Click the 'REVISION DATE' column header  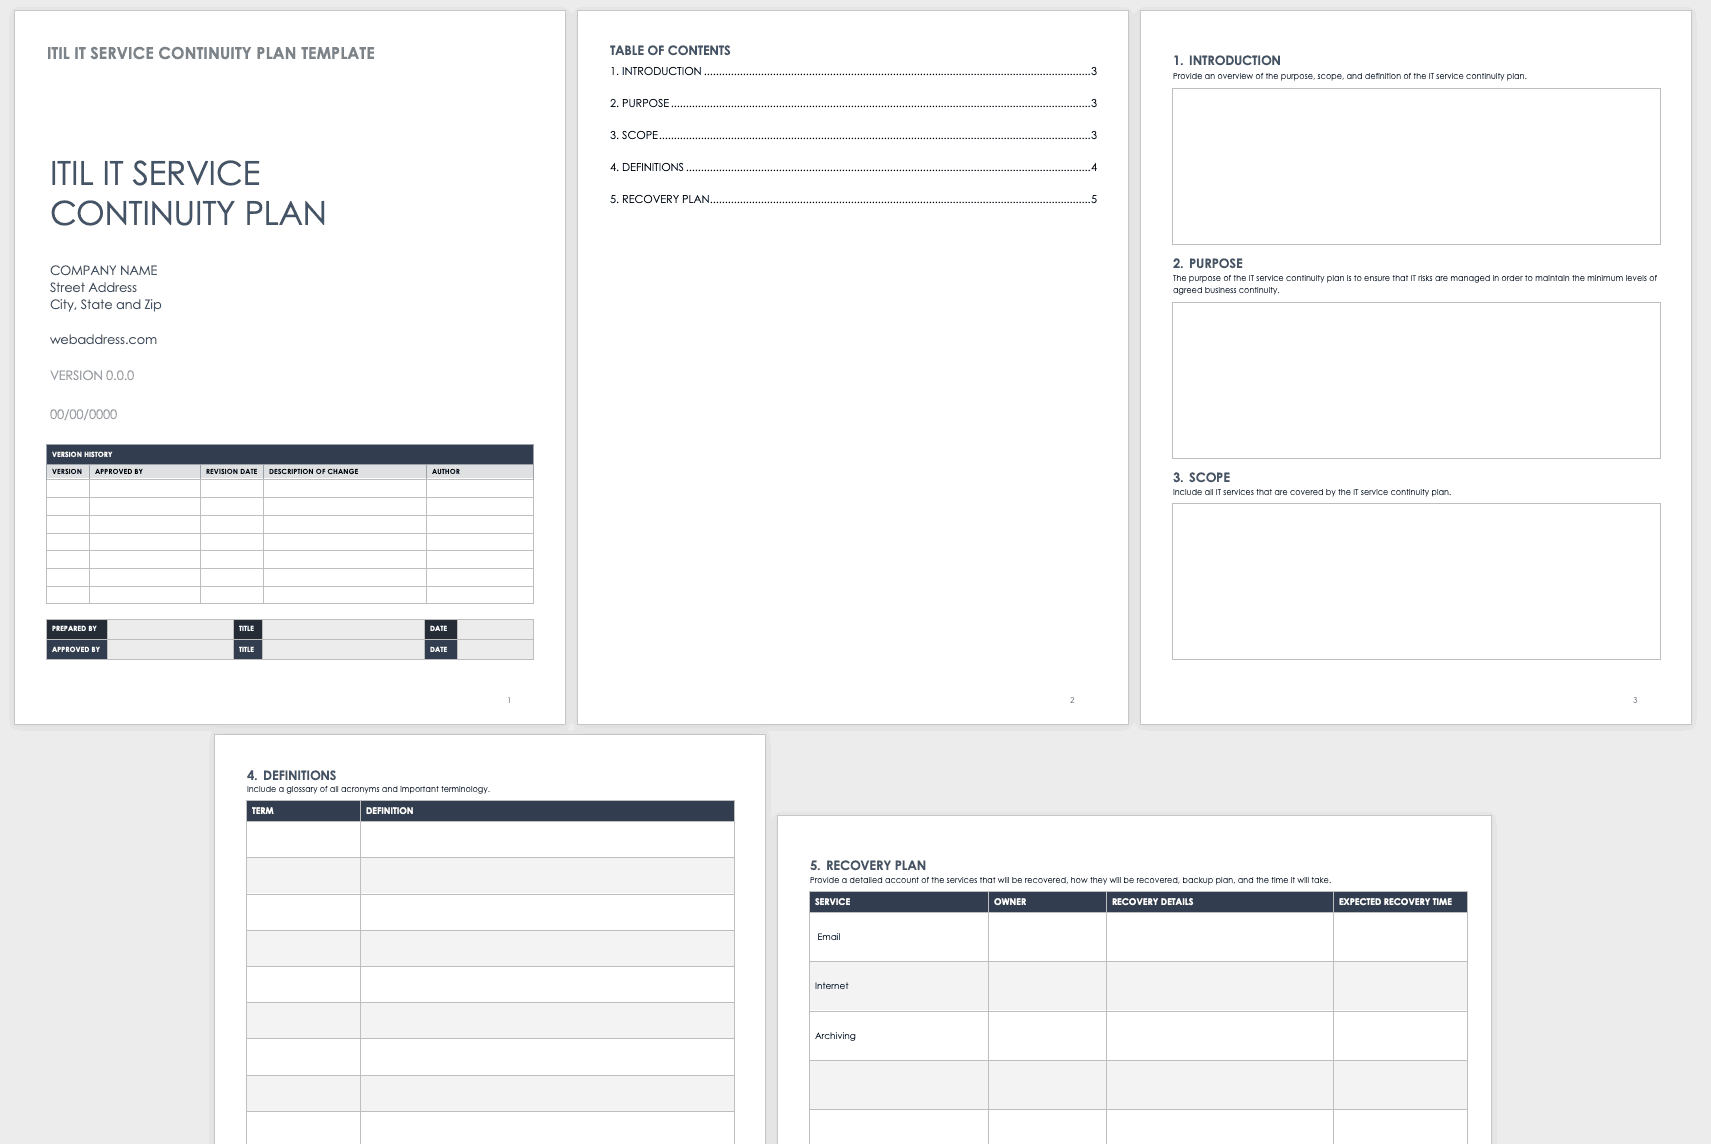(232, 471)
